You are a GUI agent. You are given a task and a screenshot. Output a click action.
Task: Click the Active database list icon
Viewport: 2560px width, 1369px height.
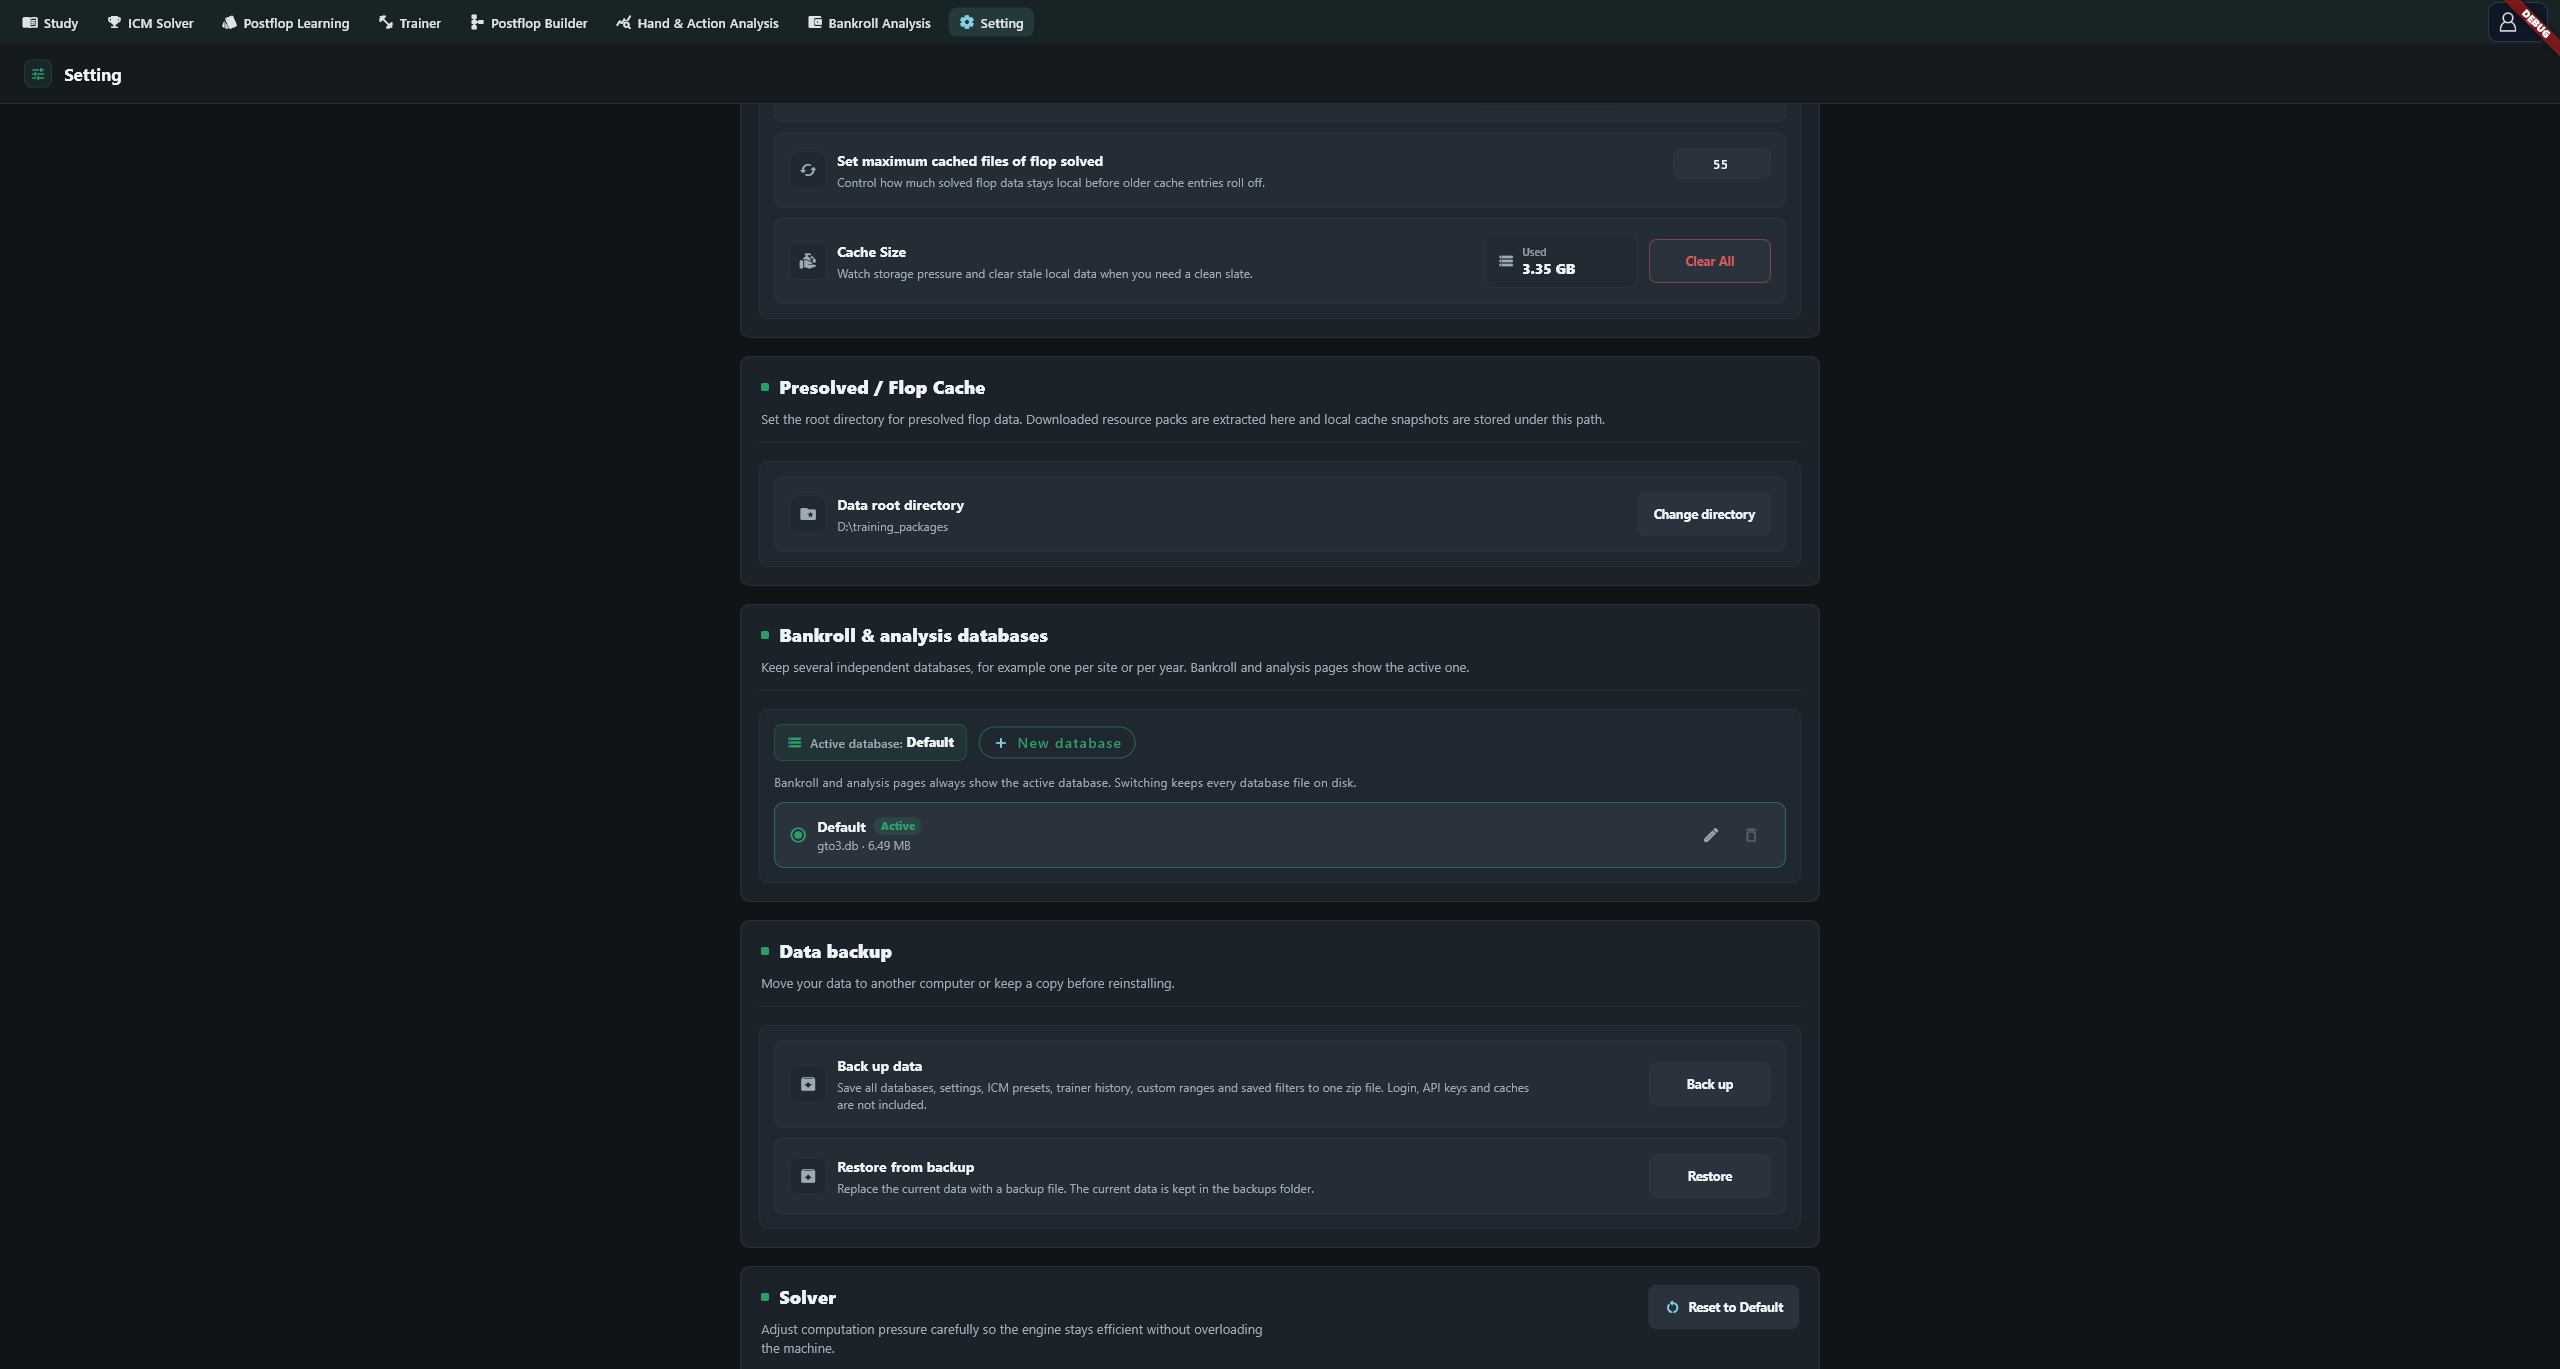pyautogui.click(x=794, y=743)
